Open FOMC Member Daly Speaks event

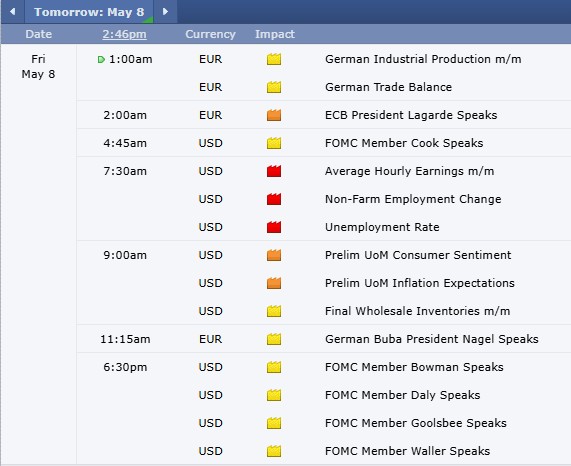tap(403, 396)
